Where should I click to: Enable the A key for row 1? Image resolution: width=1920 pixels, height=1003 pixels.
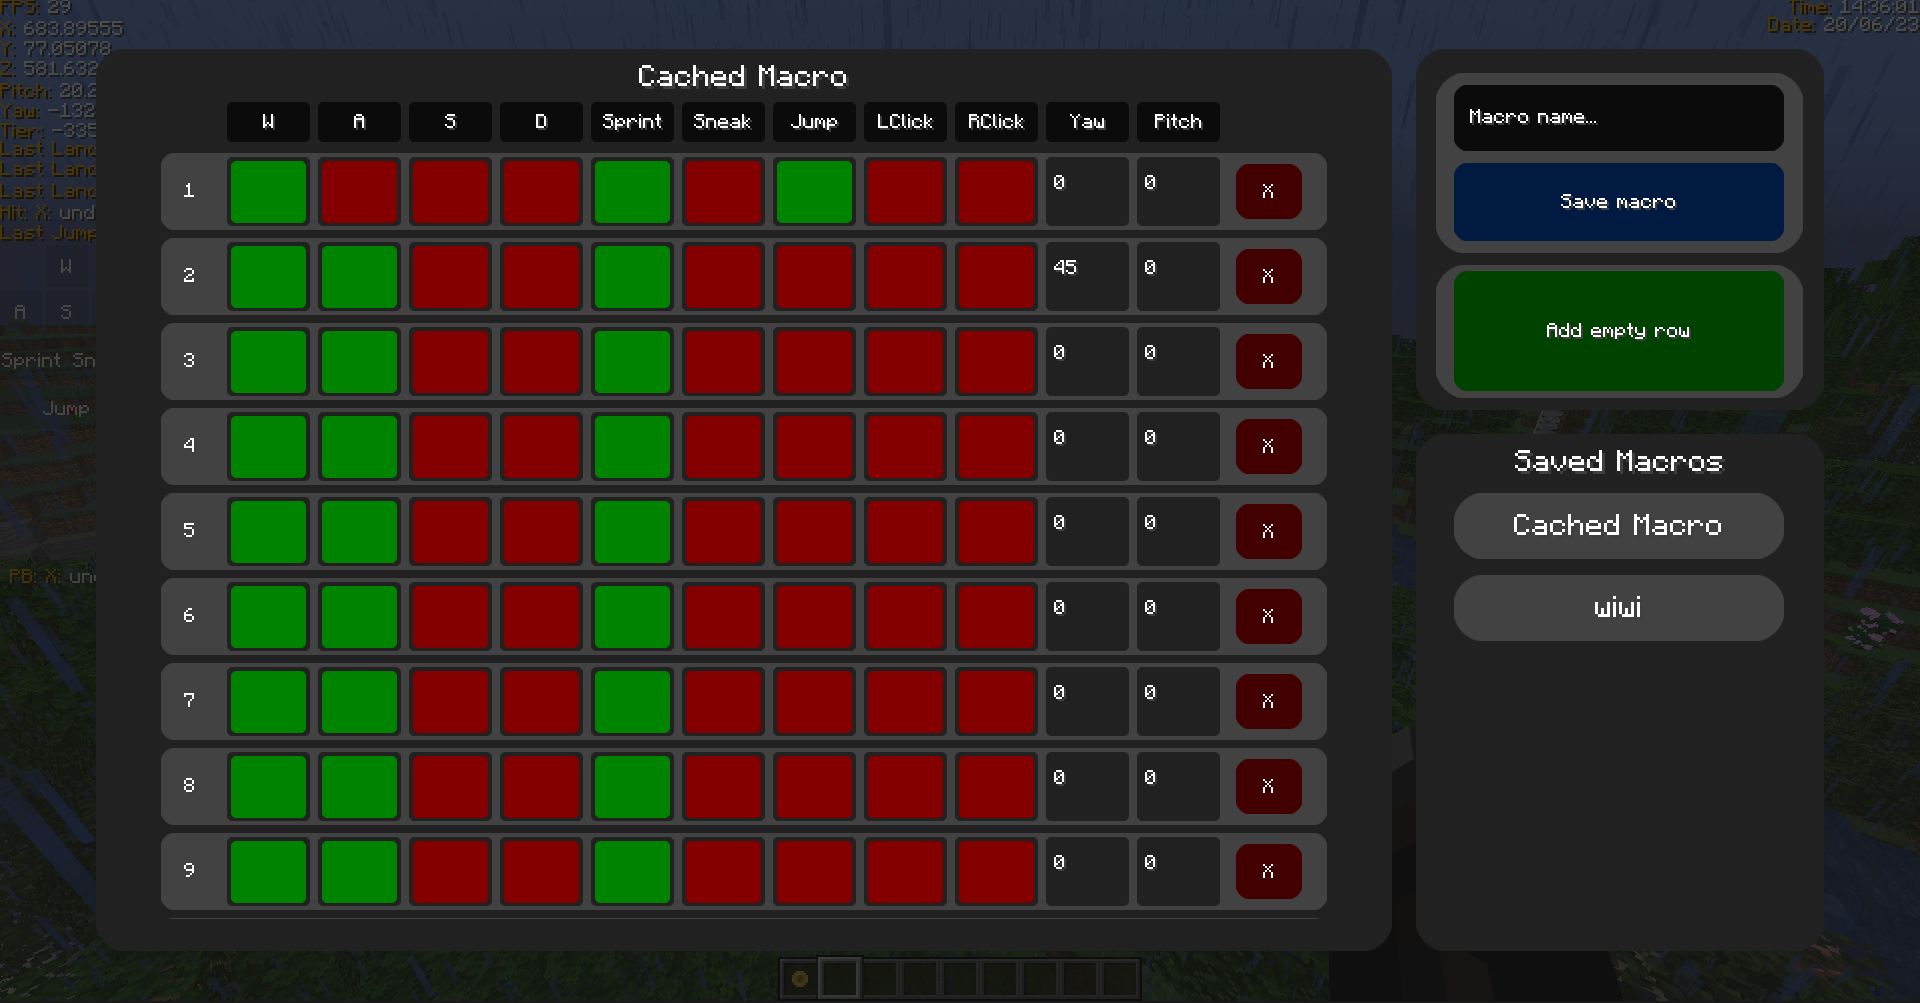click(359, 191)
